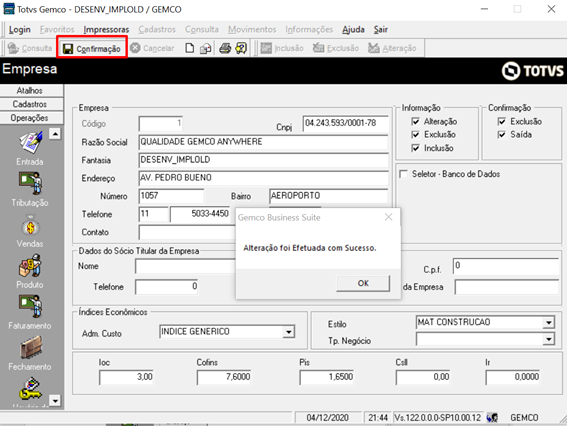Open the Entrada sidebar shortcut
The image size is (567, 426).
click(30, 148)
